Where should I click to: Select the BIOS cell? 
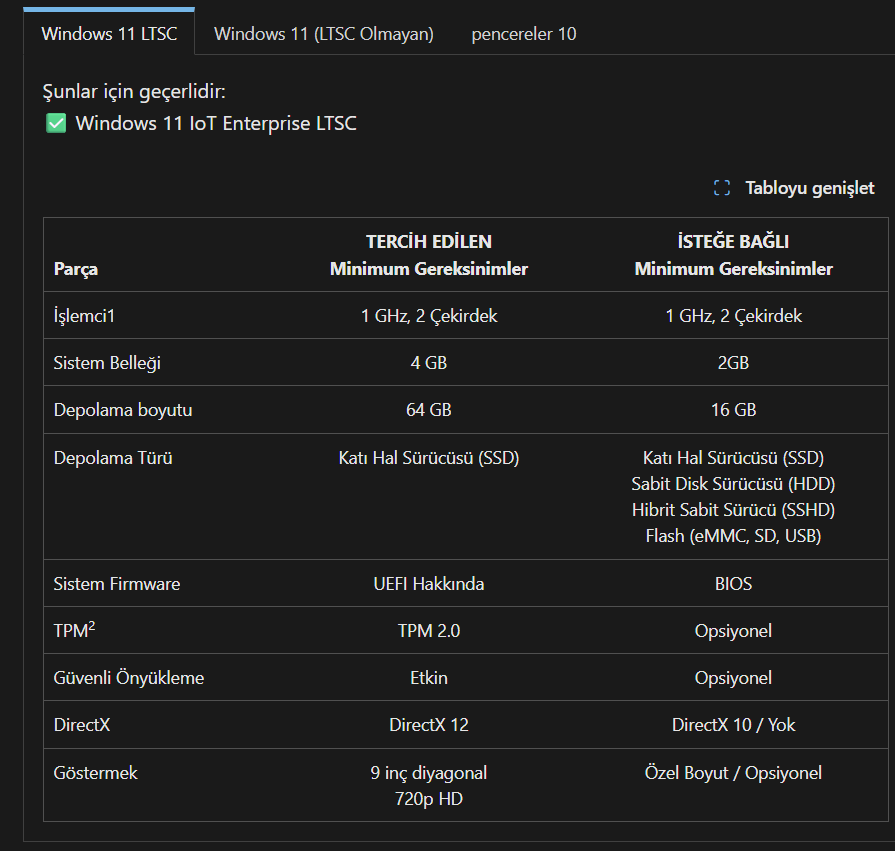pos(733,584)
